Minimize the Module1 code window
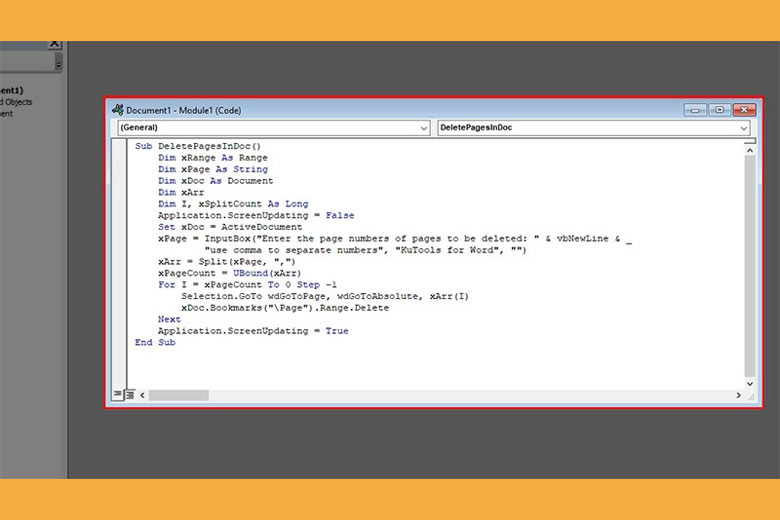780x520 pixels. pyautogui.click(x=694, y=110)
